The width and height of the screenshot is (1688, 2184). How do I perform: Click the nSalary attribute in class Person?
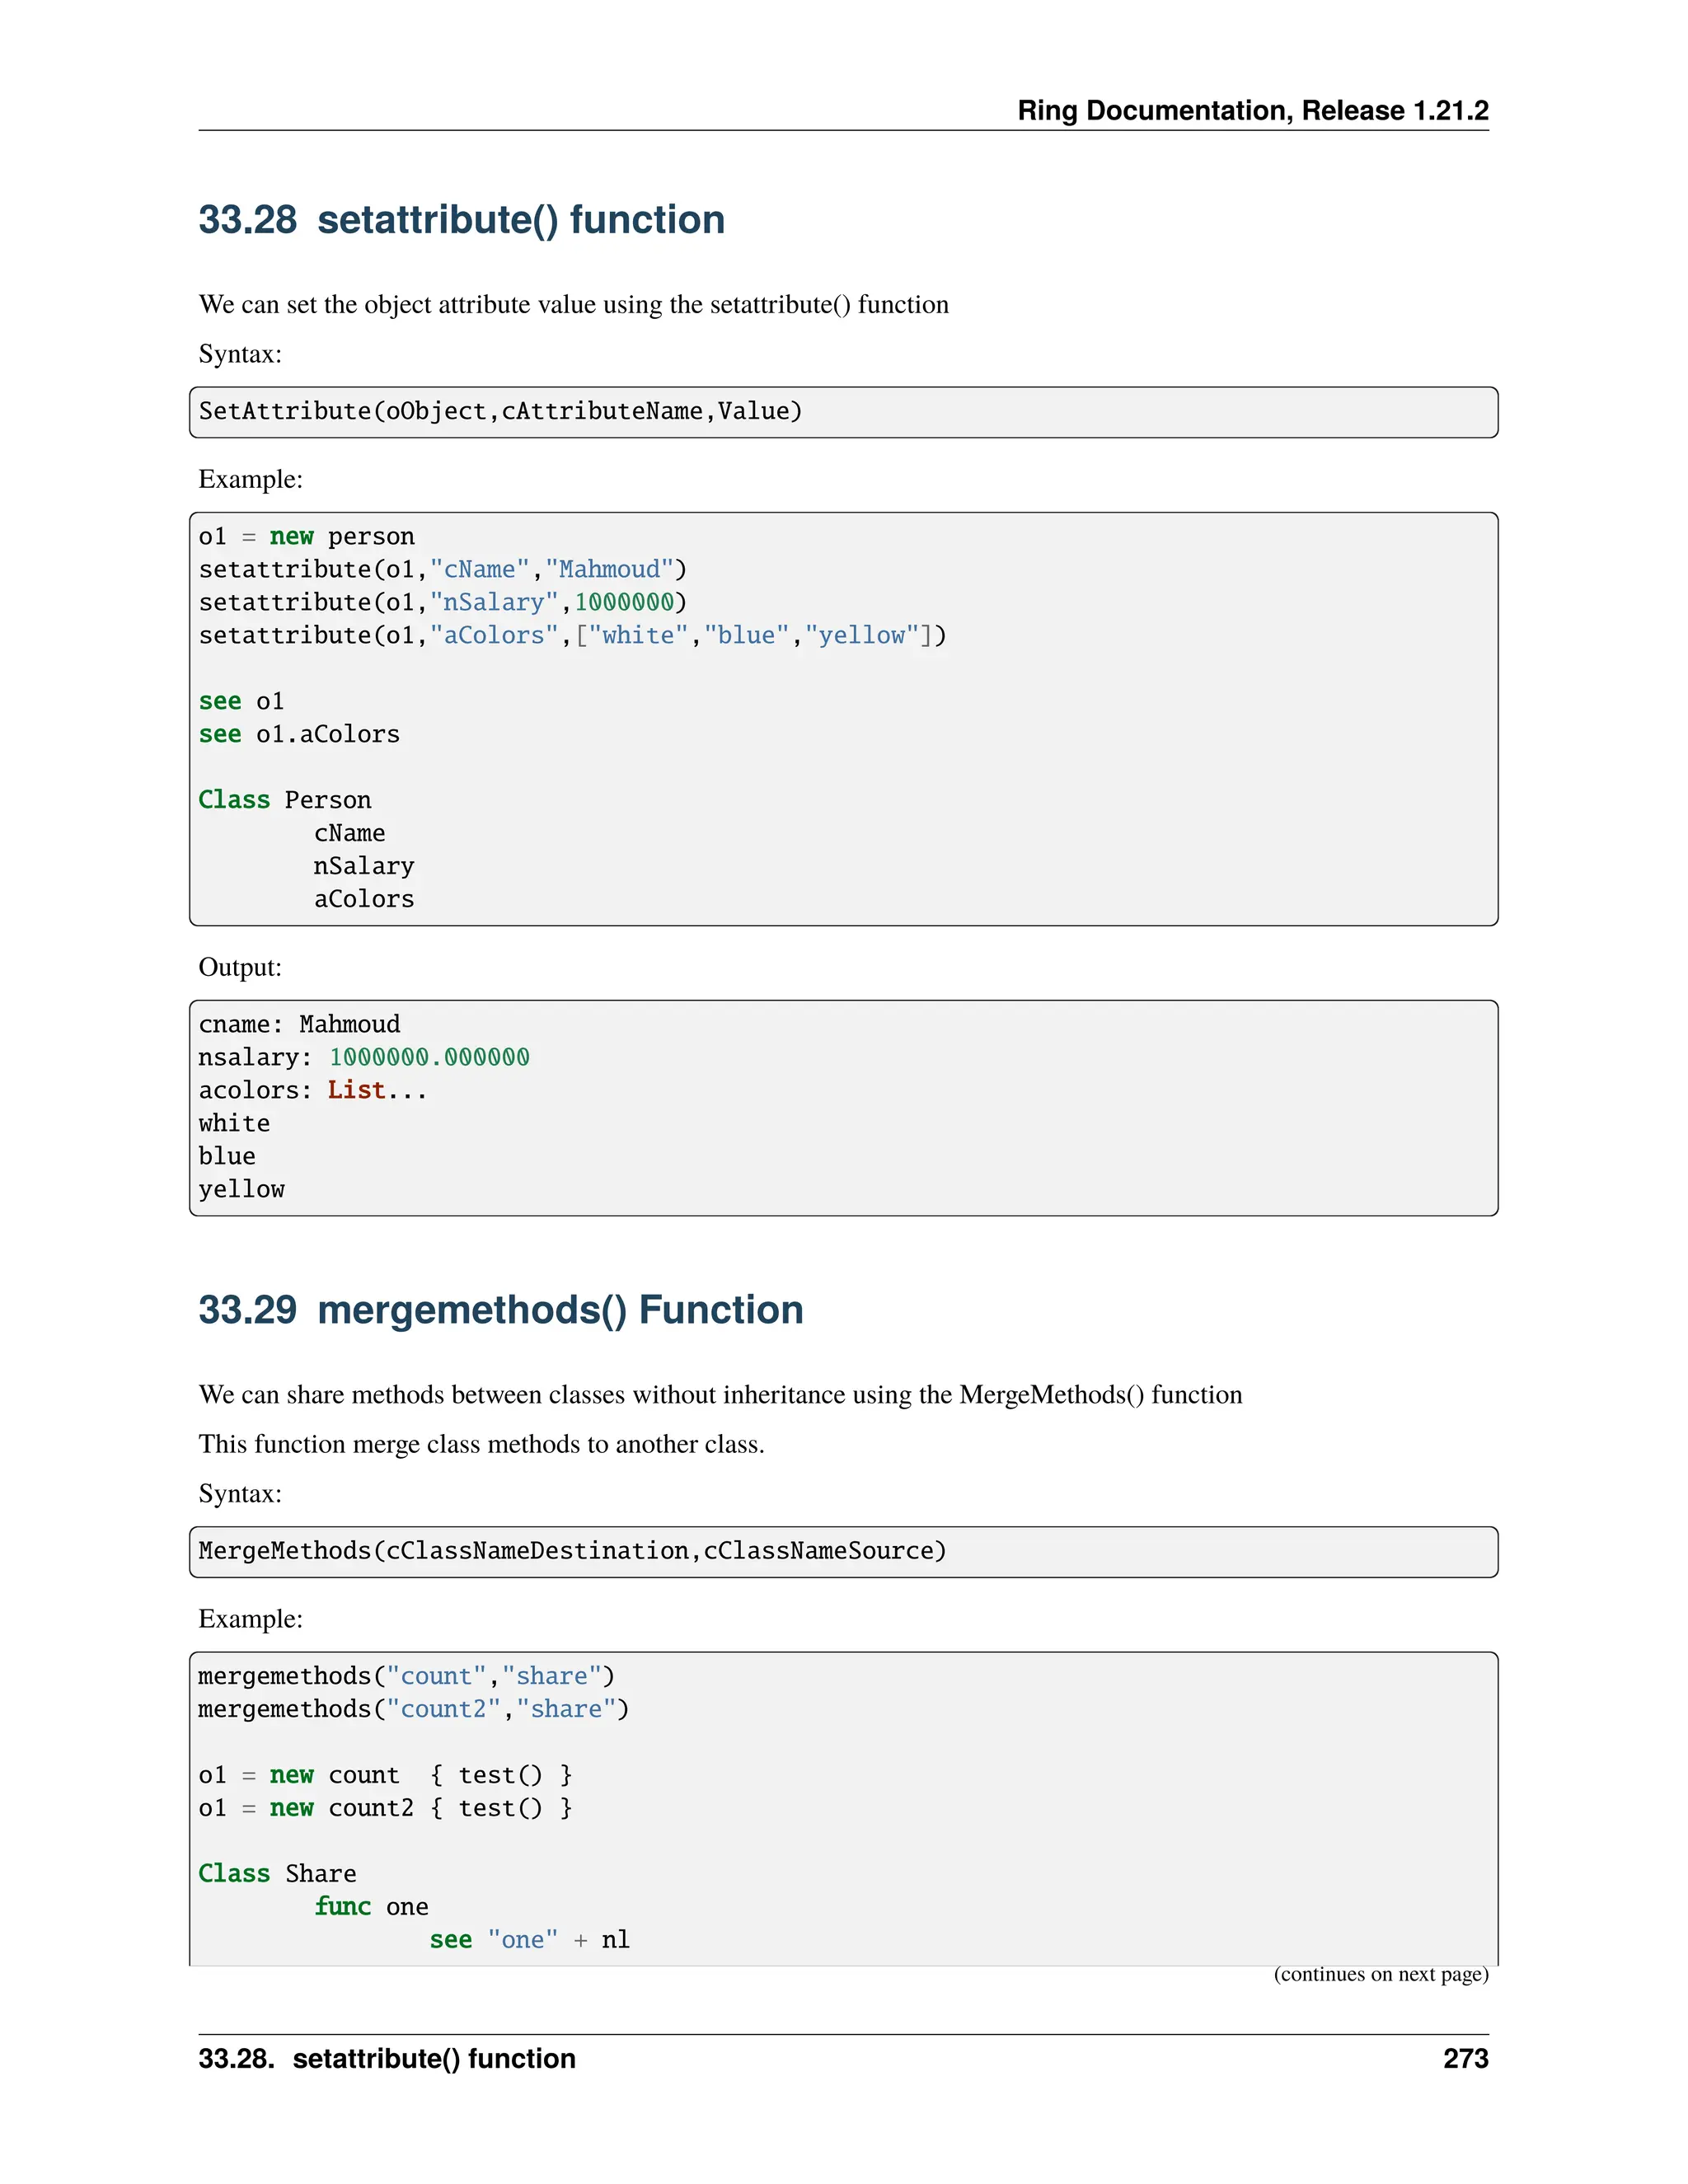point(363,866)
